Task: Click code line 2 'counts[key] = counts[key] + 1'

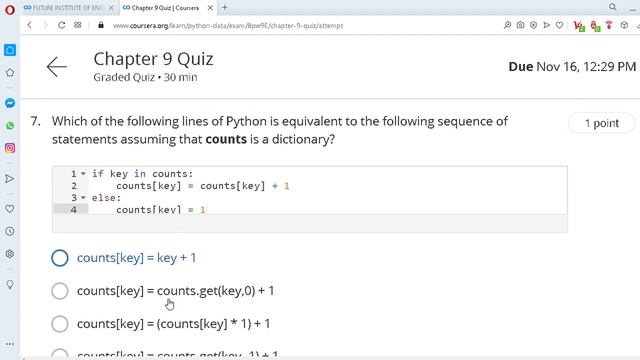Action: pos(202,186)
